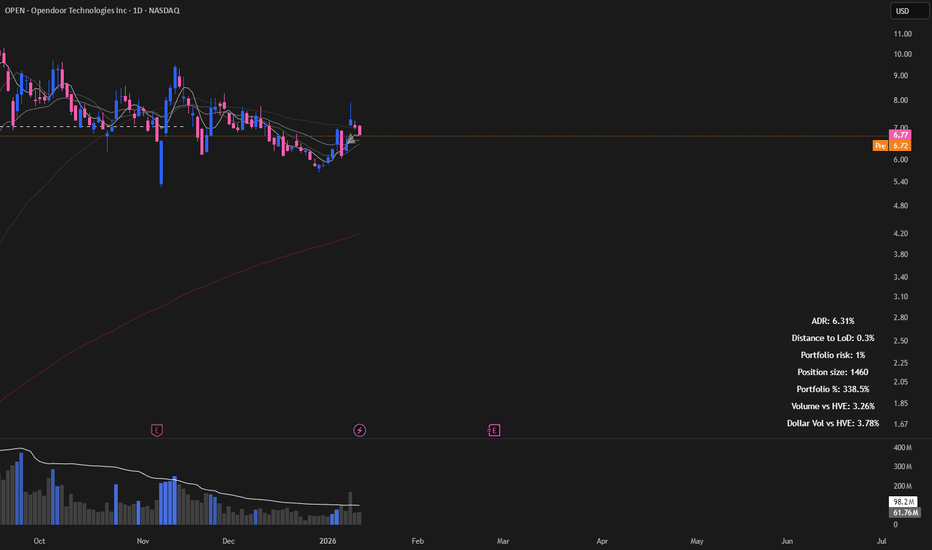Click the 10.00 price axis label
This screenshot has width=932, height=550.
coord(902,54)
